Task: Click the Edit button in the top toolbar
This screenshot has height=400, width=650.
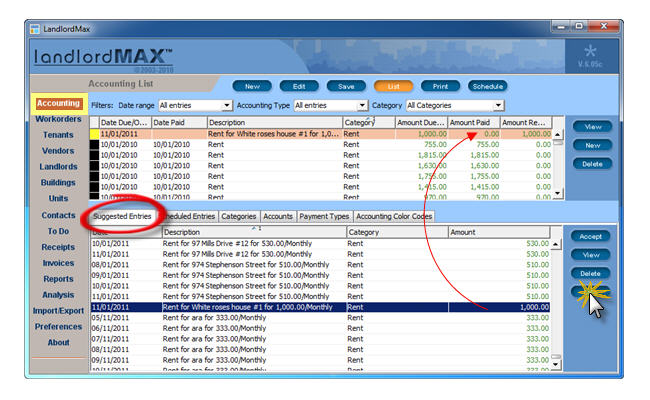Action: (299, 86)
